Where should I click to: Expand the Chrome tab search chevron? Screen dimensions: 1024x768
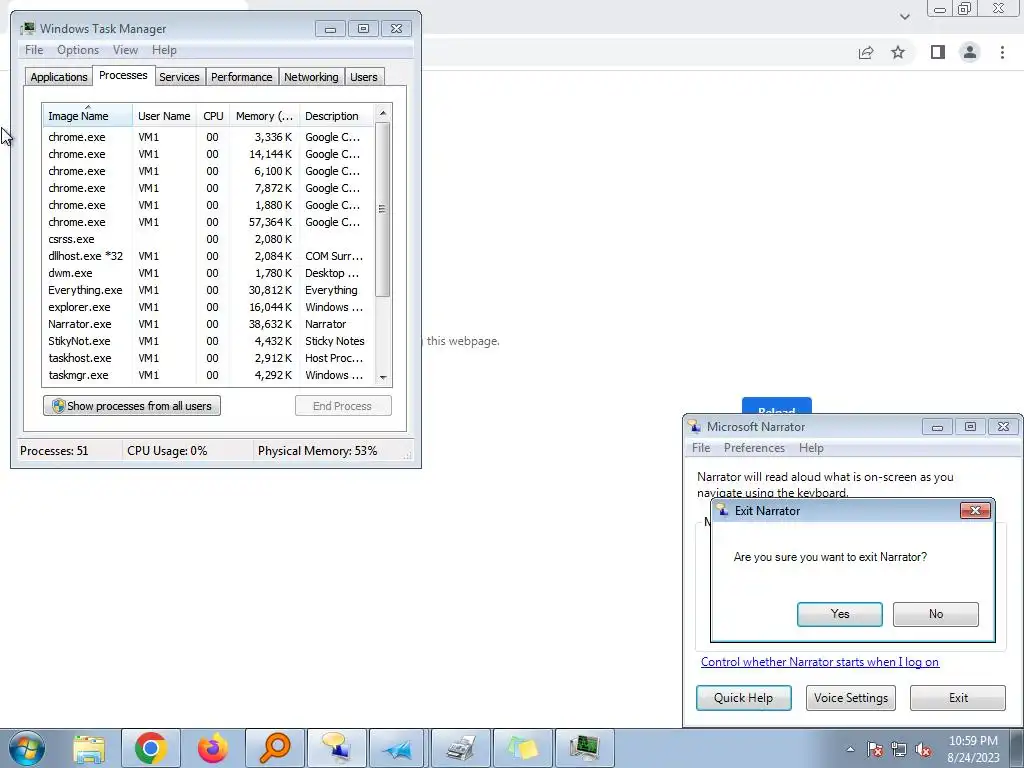[x=904, y=16]
